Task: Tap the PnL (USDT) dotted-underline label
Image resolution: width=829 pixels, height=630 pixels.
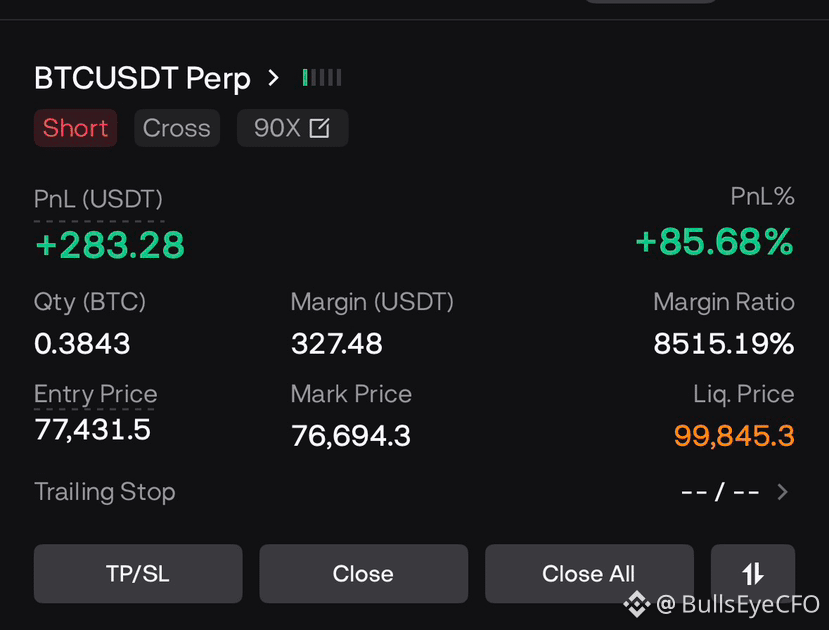Action: (98, 199)
